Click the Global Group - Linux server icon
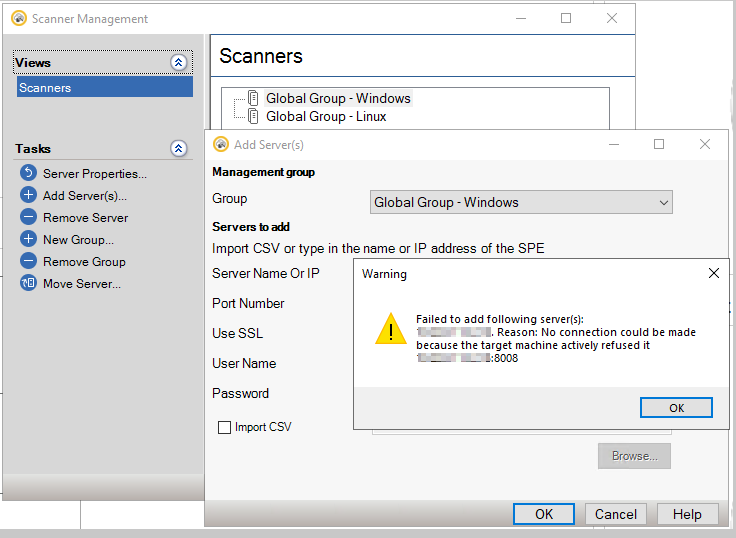The image size is (736, 538). (253, 116)
